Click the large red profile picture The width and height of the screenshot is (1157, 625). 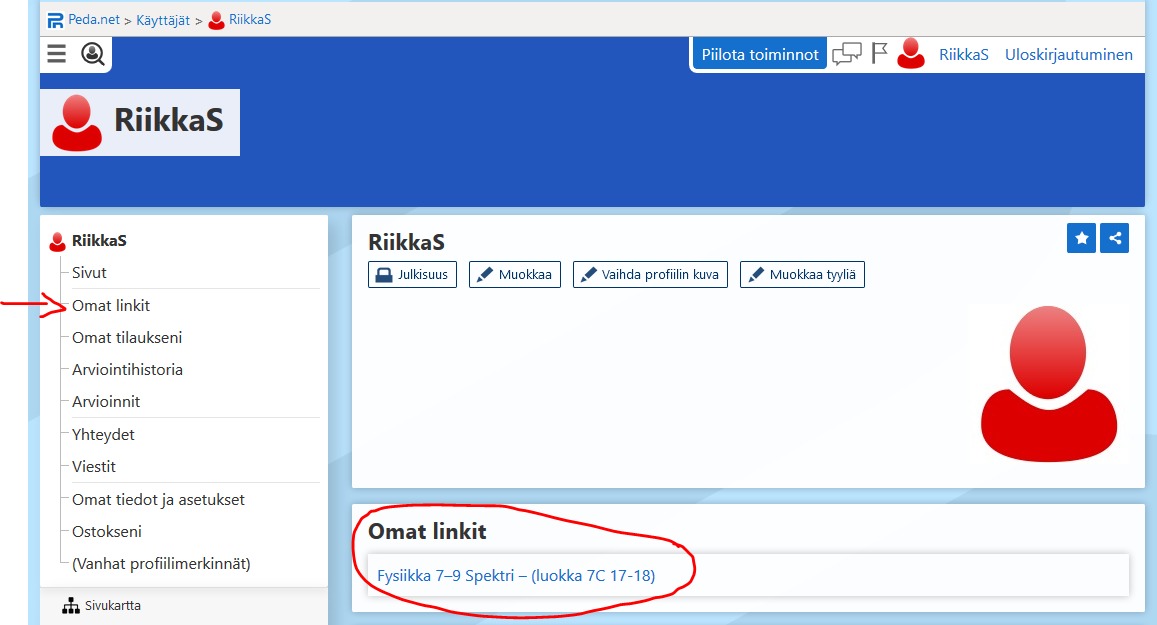pos(1049,384)
